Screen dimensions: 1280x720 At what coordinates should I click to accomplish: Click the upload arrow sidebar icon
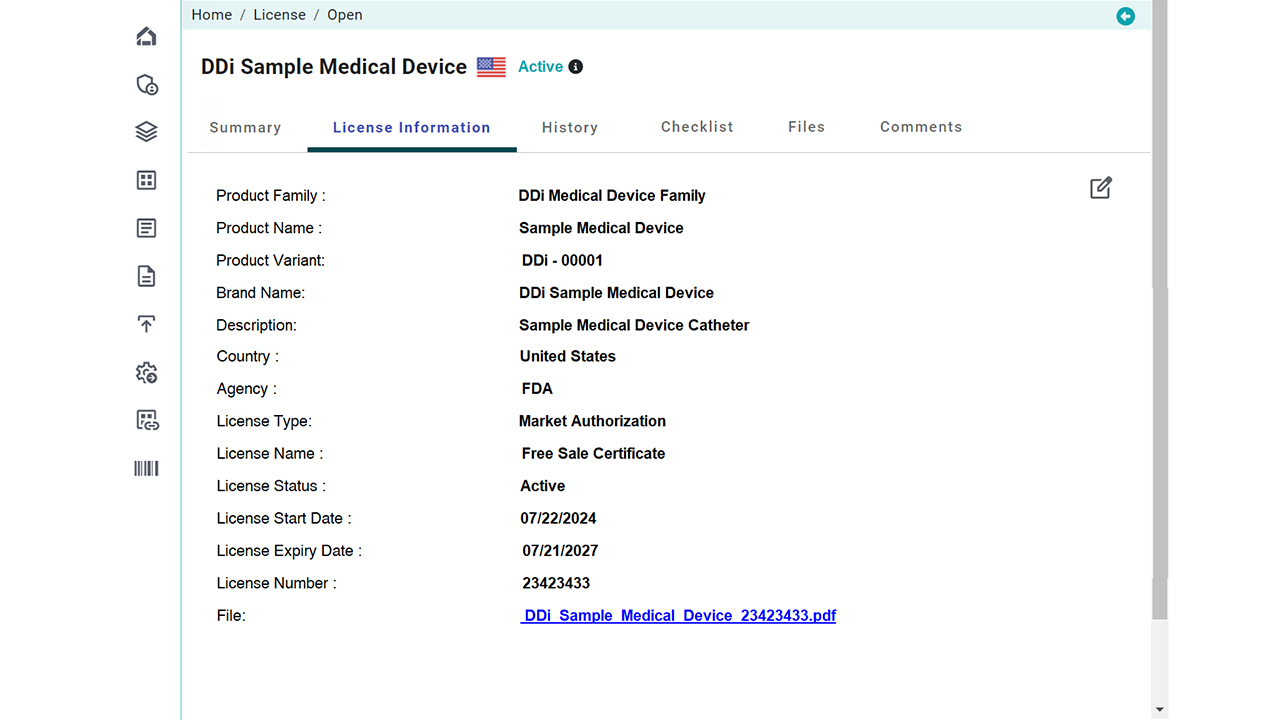[146, 324]
